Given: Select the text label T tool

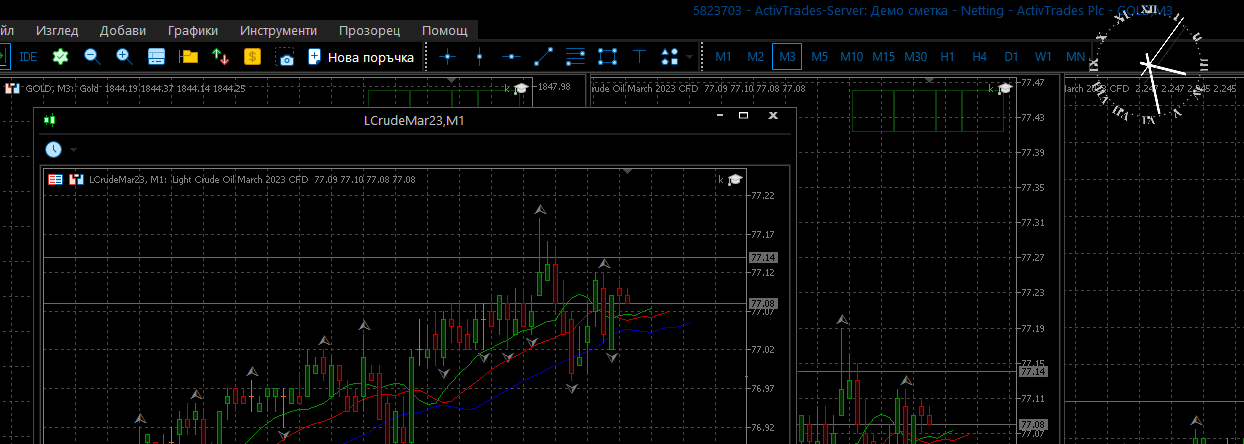Looking at the screenshot, I should click(639, 57).
